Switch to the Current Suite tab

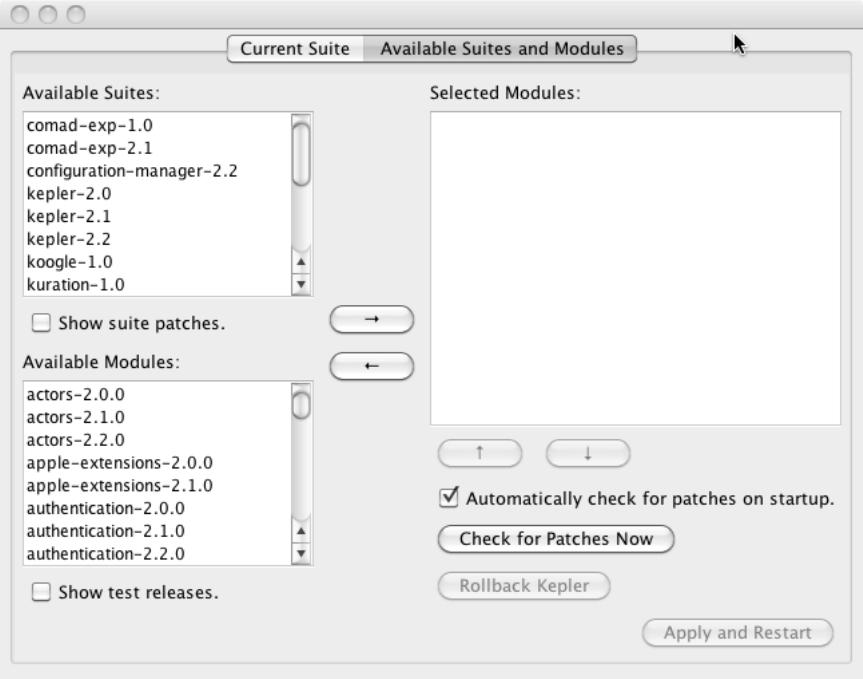coord(295,48)
